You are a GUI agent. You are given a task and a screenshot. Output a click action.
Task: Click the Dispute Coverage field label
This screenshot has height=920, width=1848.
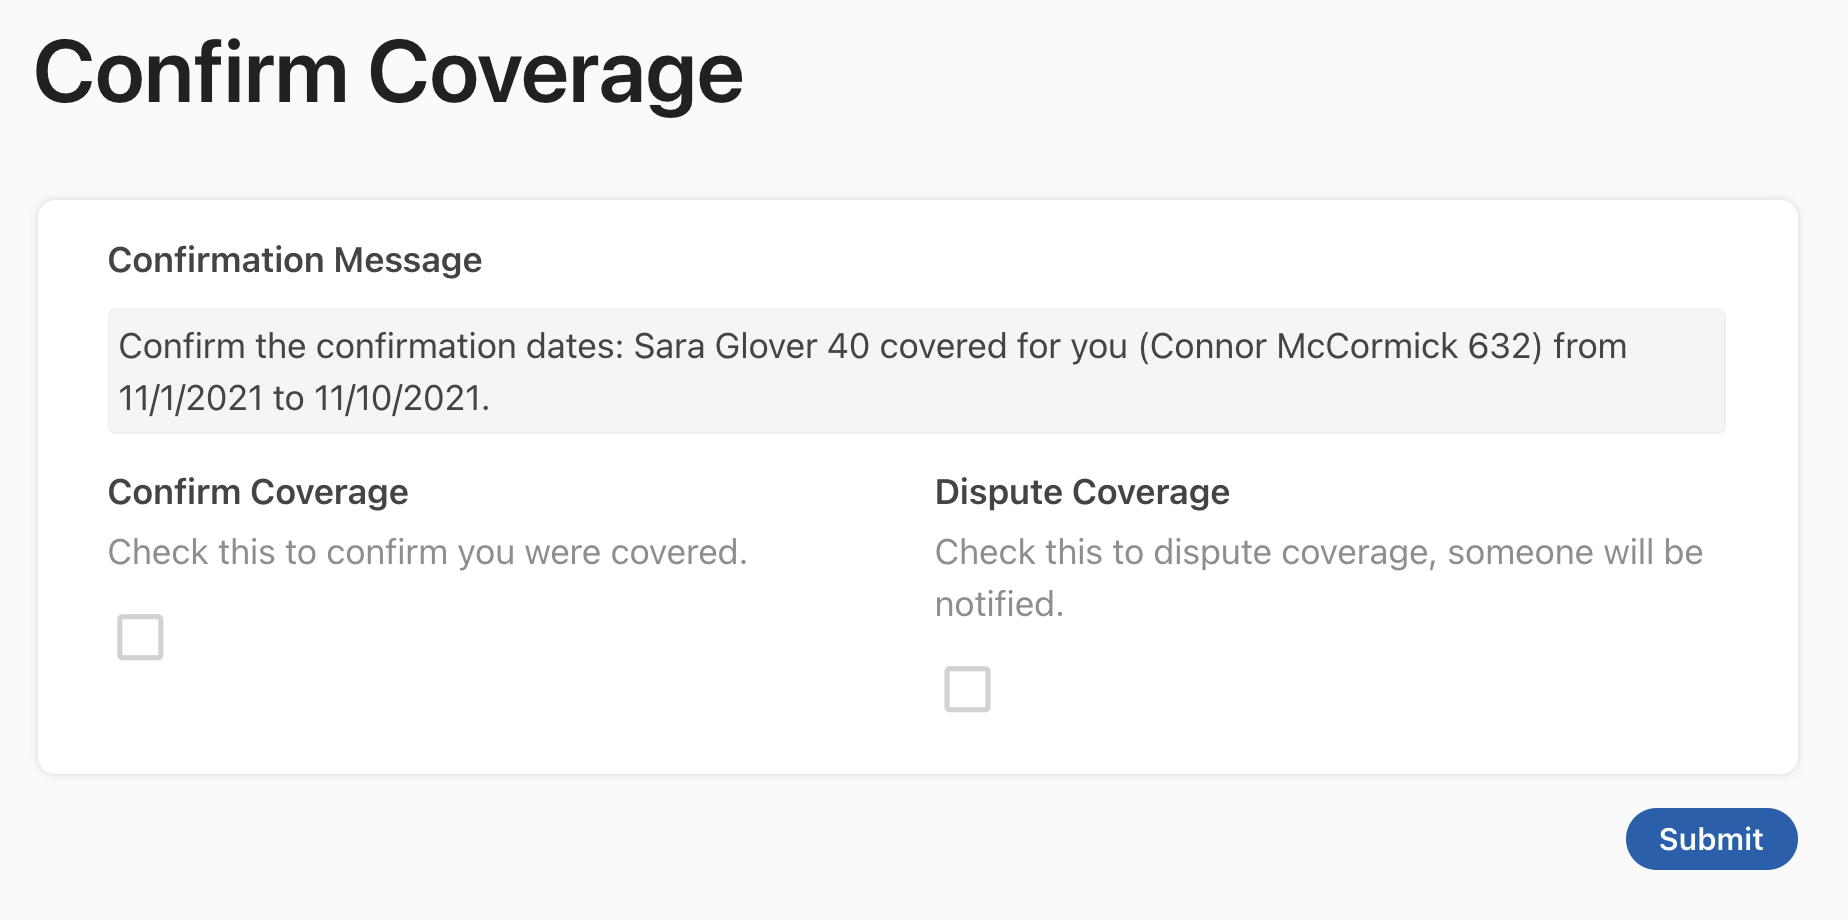tap(1082, 492)
